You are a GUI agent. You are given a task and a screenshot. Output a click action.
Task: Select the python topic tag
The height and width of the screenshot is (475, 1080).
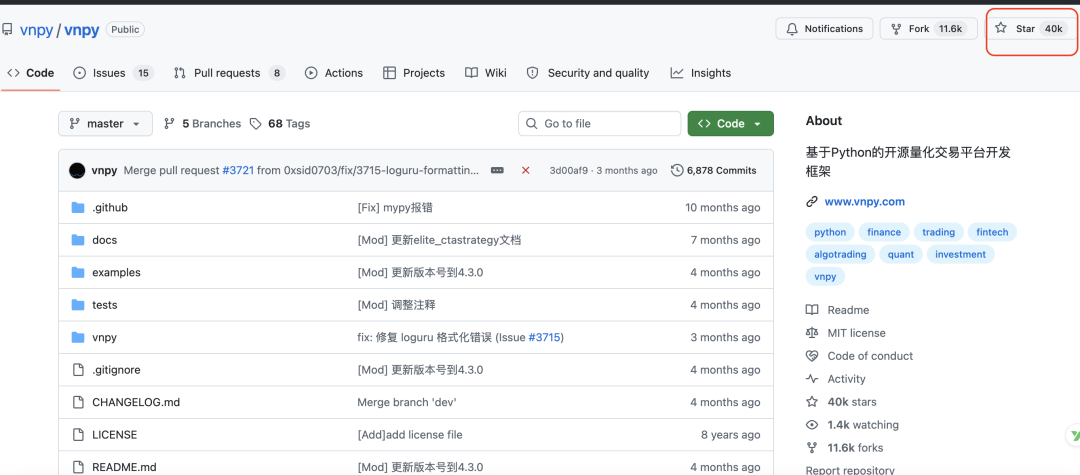point(830,233)
